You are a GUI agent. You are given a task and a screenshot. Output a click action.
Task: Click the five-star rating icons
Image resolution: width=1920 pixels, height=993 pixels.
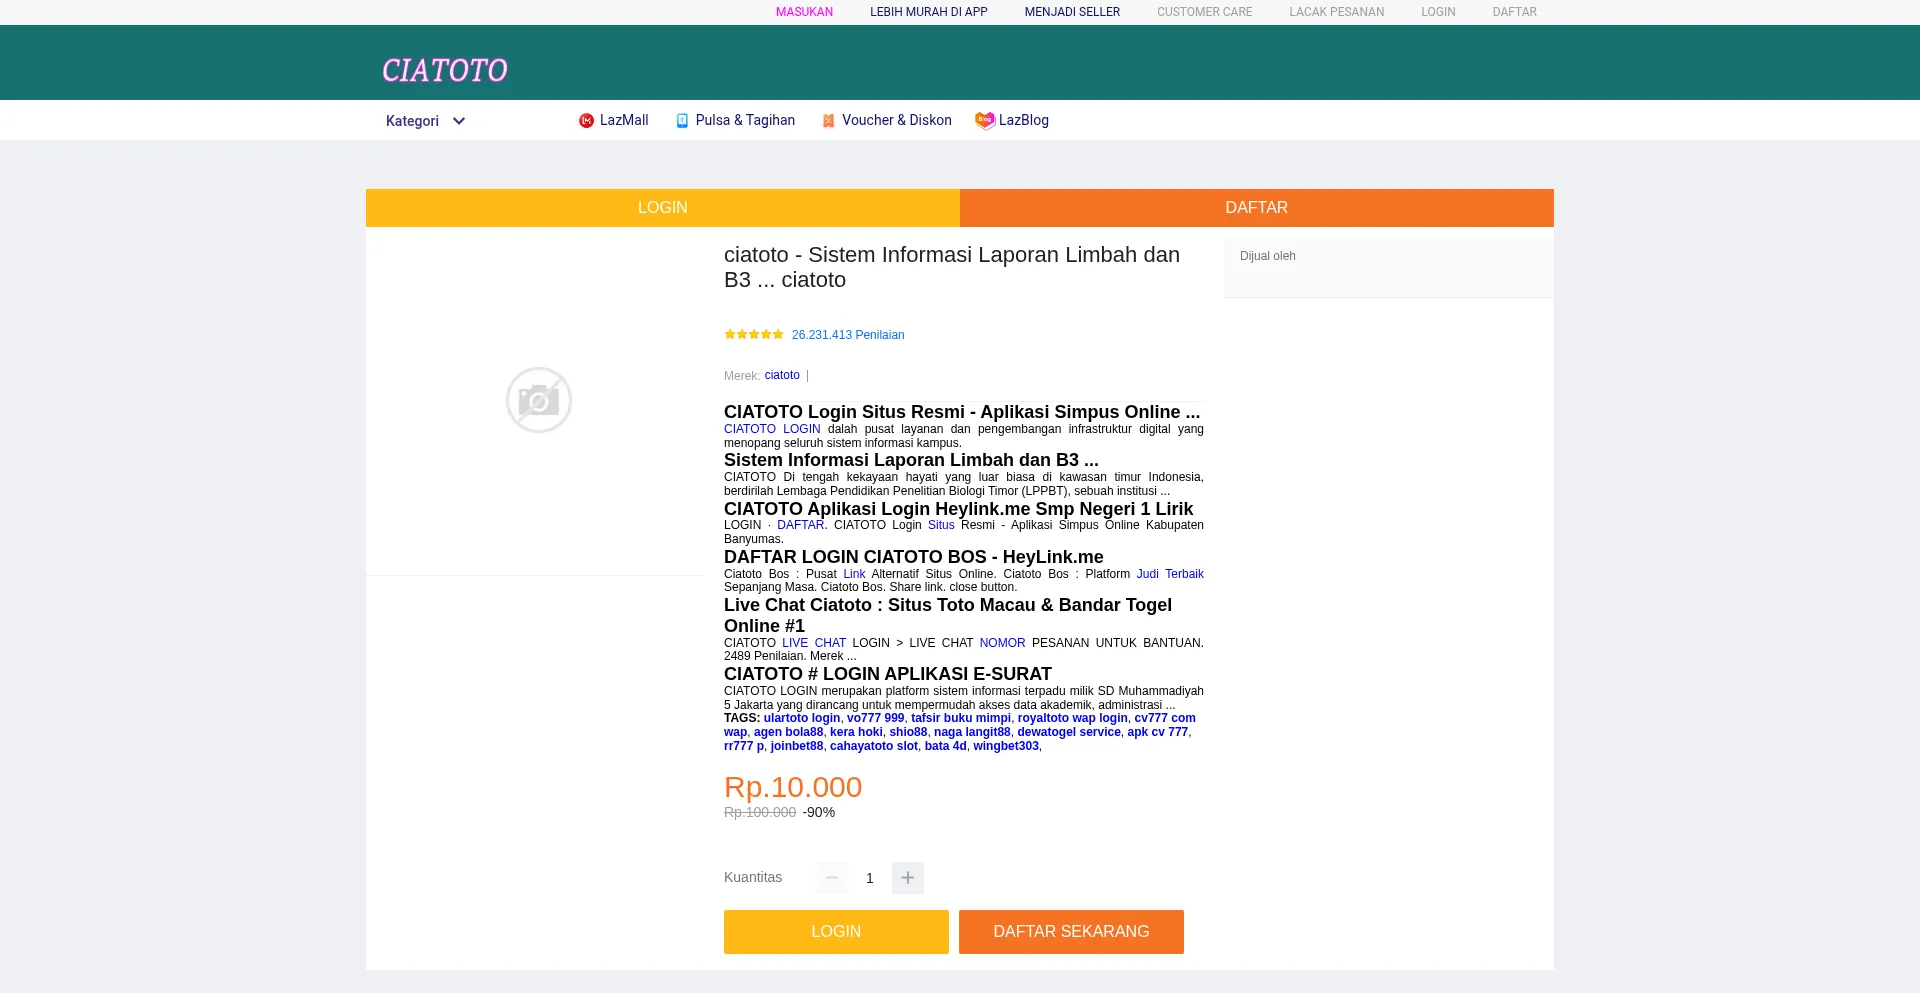click(x=754, y=335)
